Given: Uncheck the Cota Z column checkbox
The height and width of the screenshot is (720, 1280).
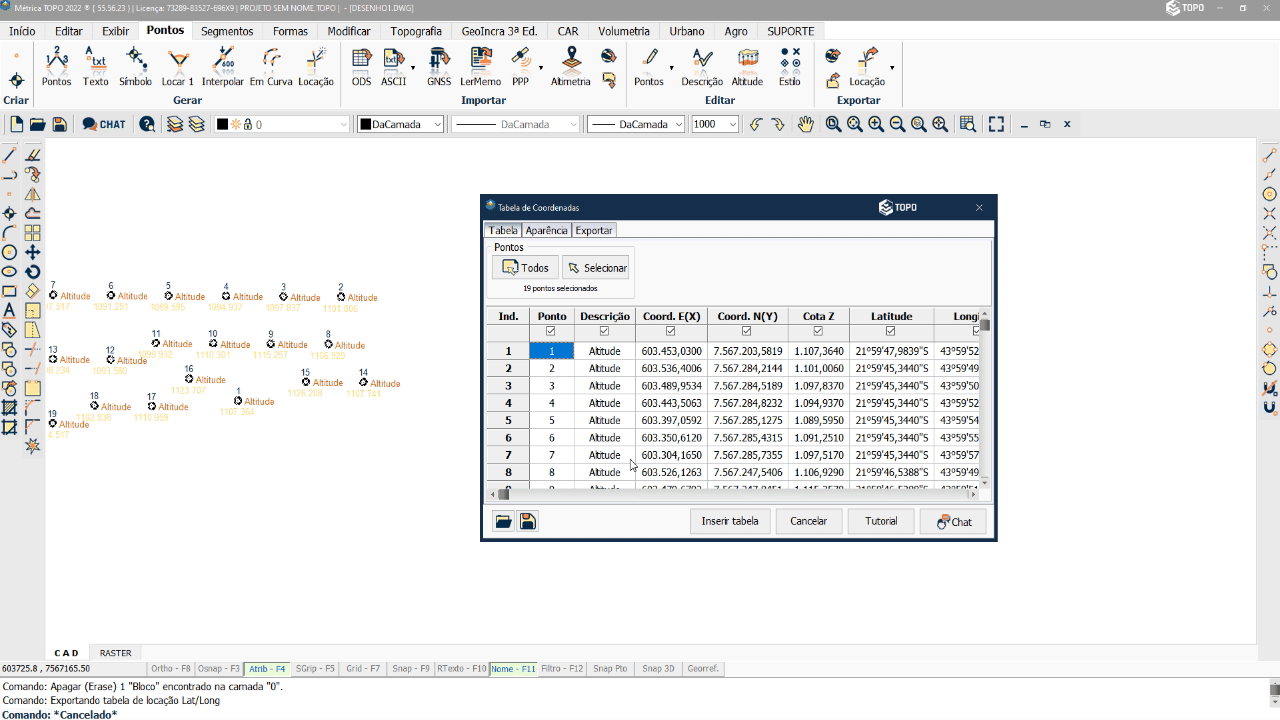Looking at the screenshot, I should click(818, 332).
